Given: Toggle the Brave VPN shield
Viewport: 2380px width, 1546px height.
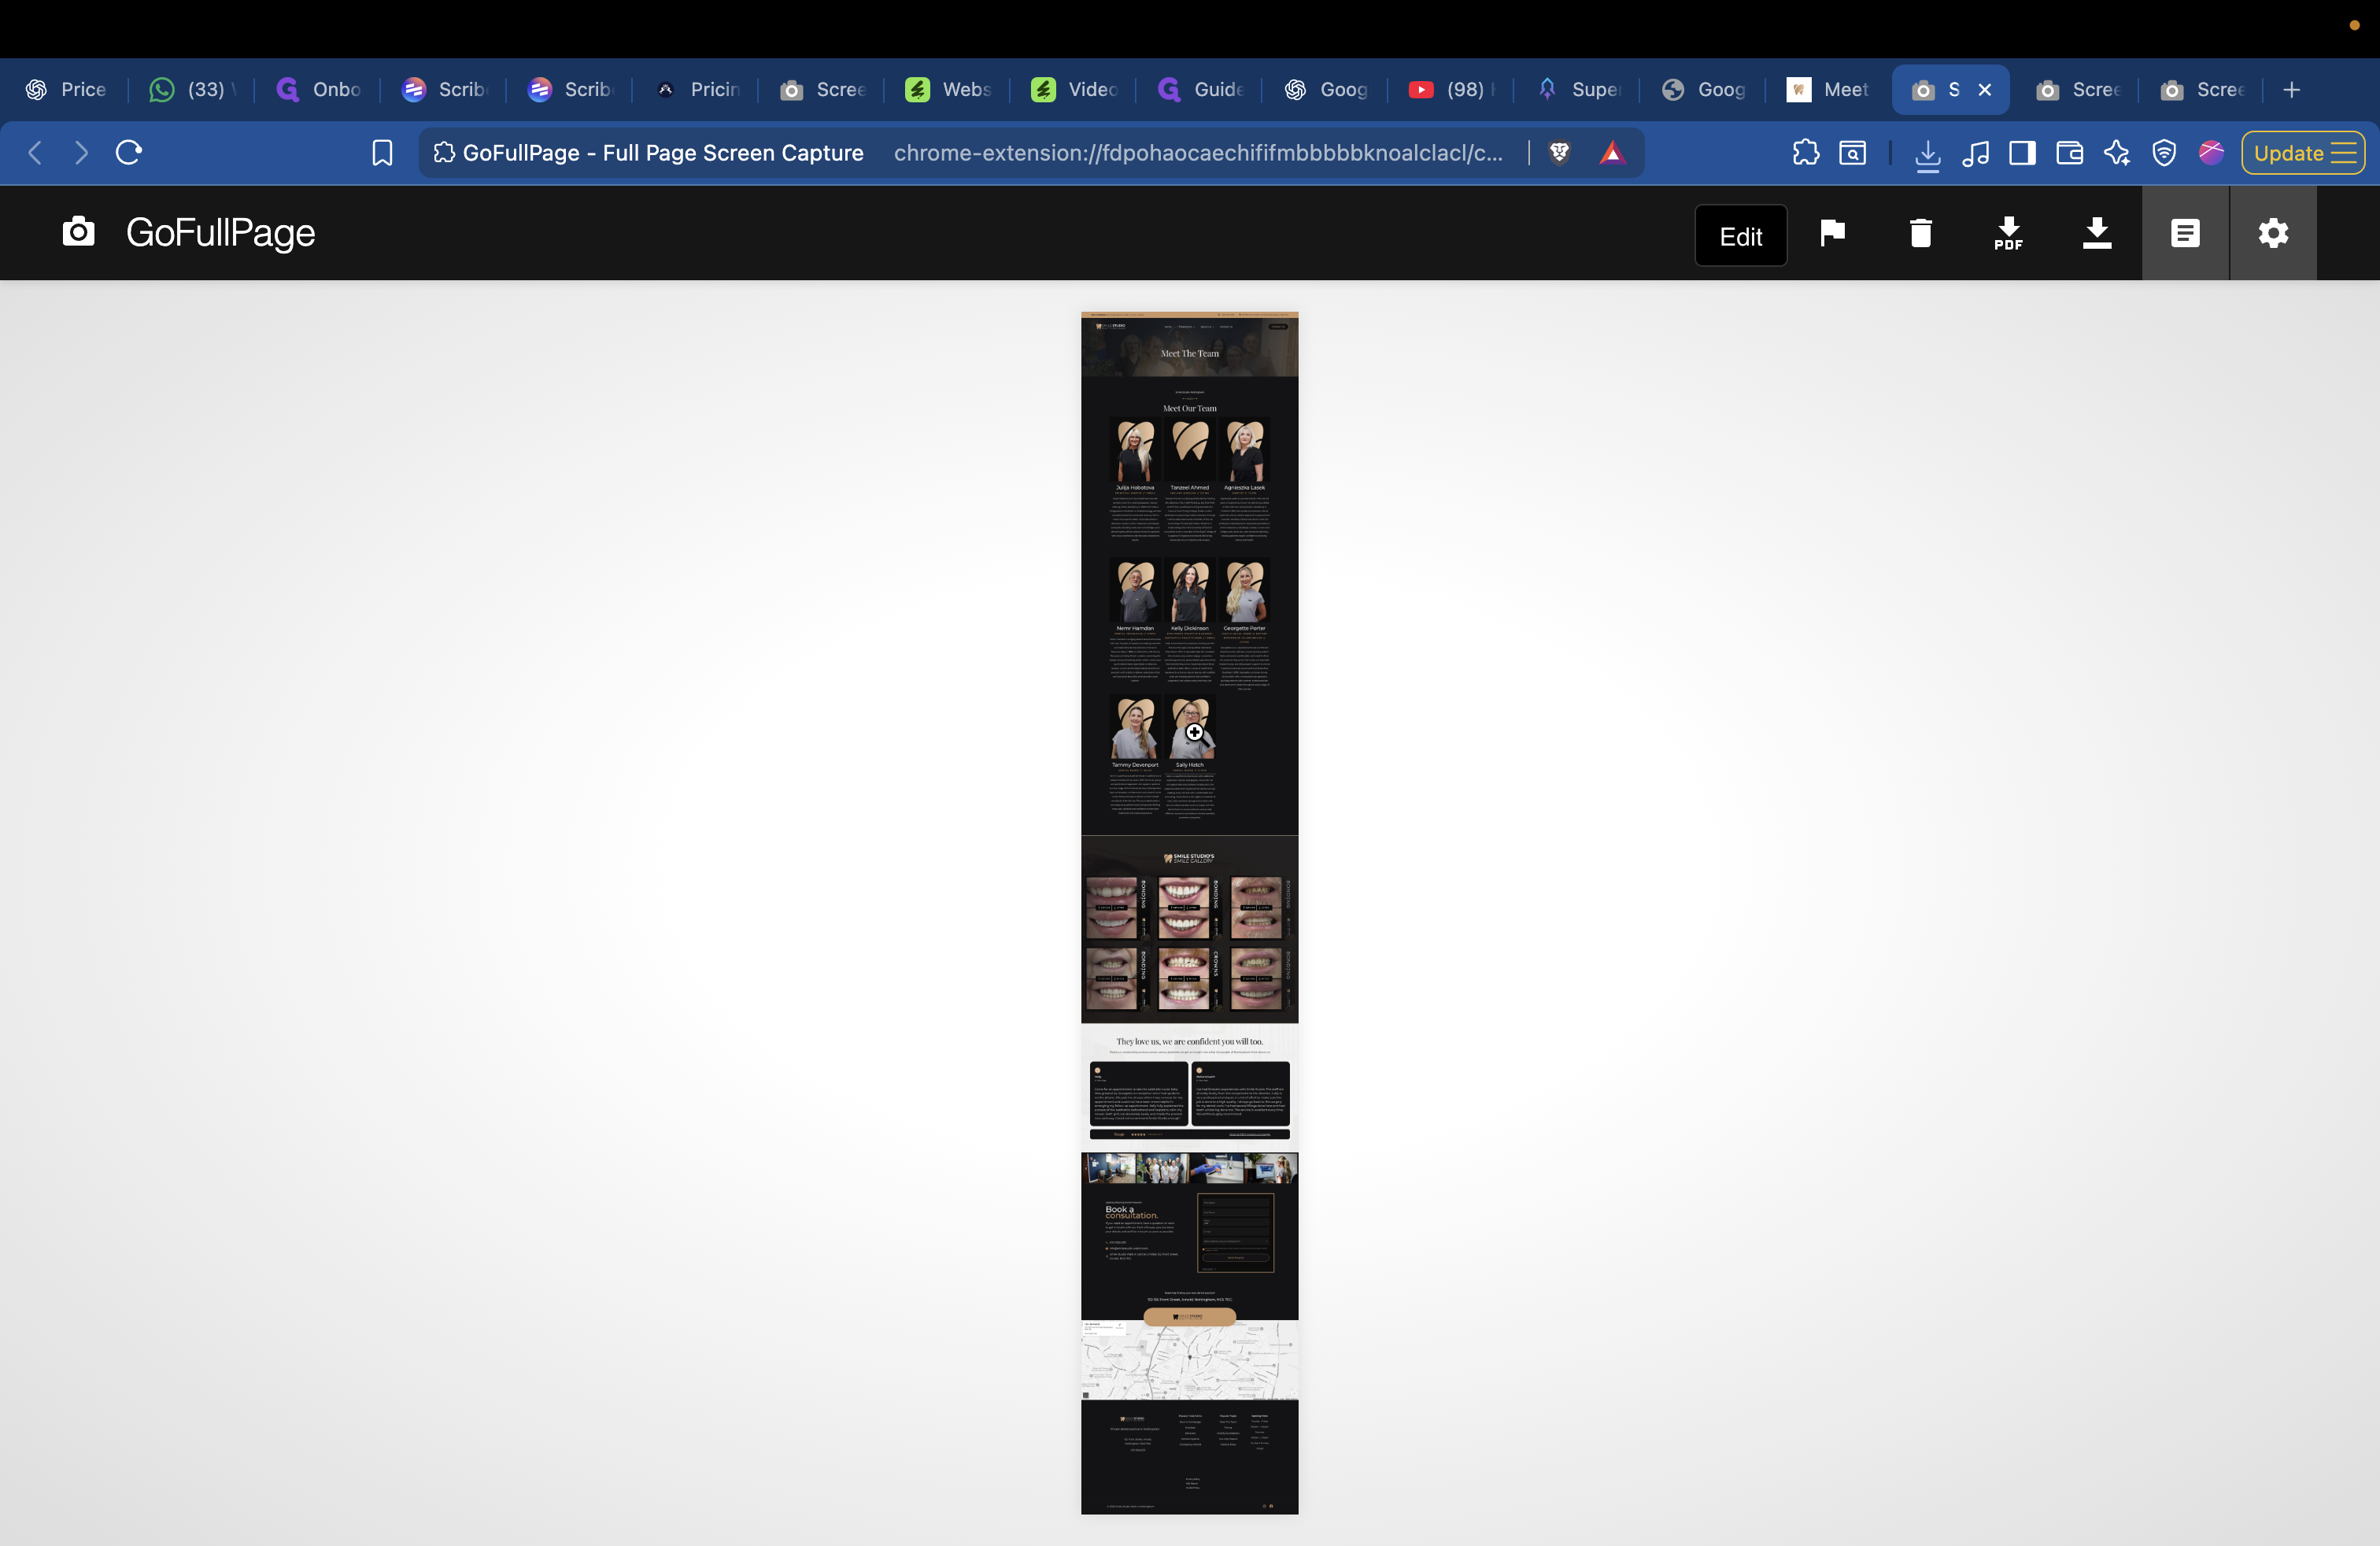Looking at the screenshot, I should 2165,153.
